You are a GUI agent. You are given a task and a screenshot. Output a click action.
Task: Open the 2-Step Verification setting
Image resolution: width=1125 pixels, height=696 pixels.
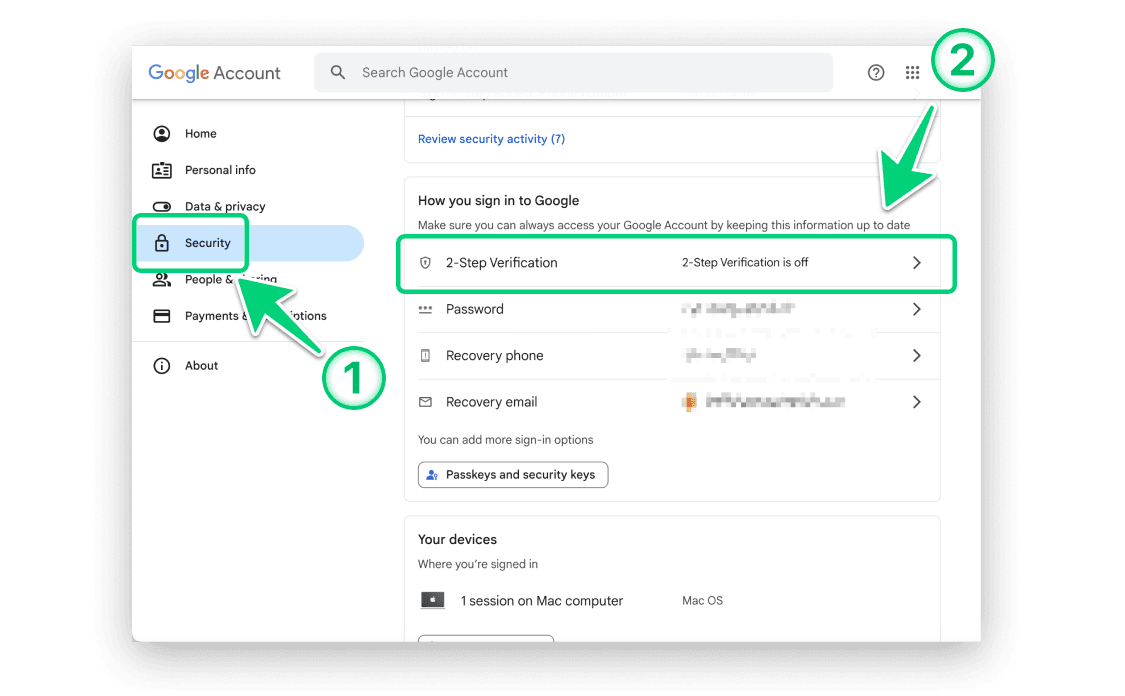pos(502,263)
